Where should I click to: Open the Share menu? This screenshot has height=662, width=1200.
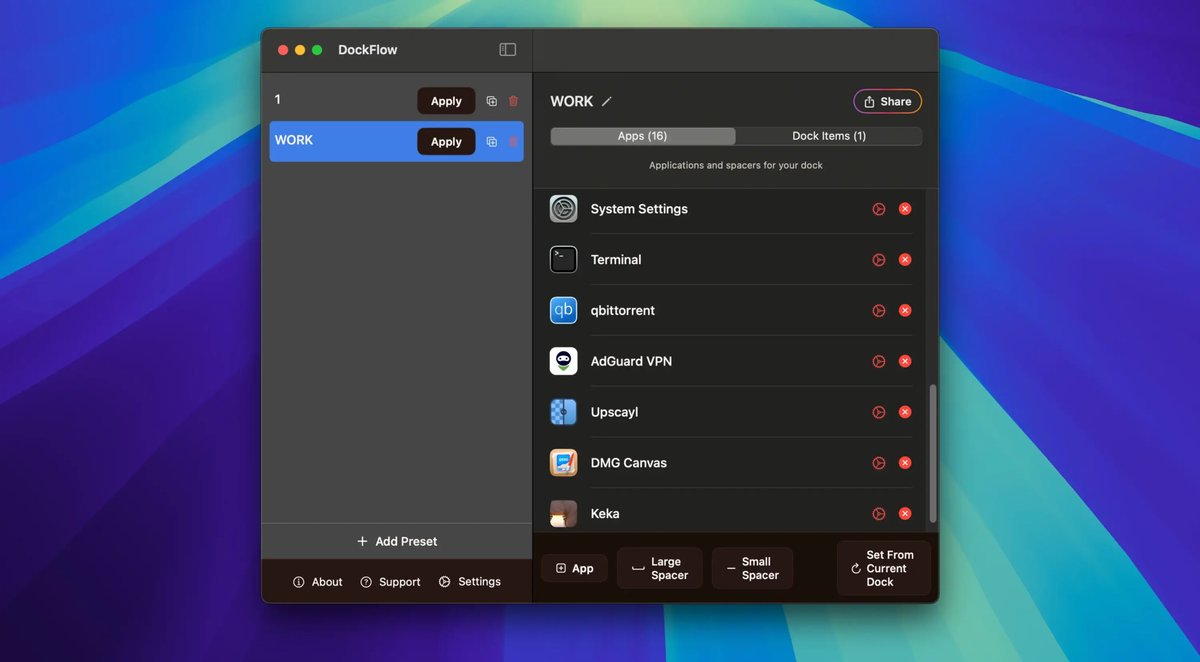887,100
